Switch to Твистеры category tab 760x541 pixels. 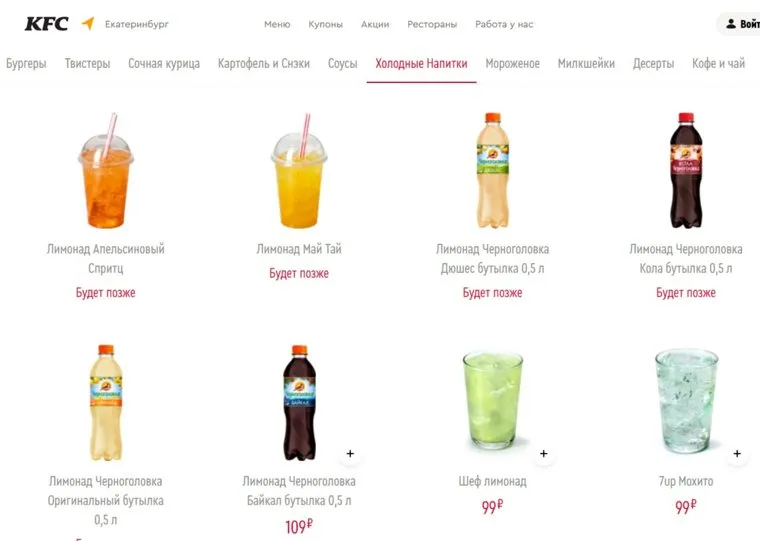pos(87,64)
